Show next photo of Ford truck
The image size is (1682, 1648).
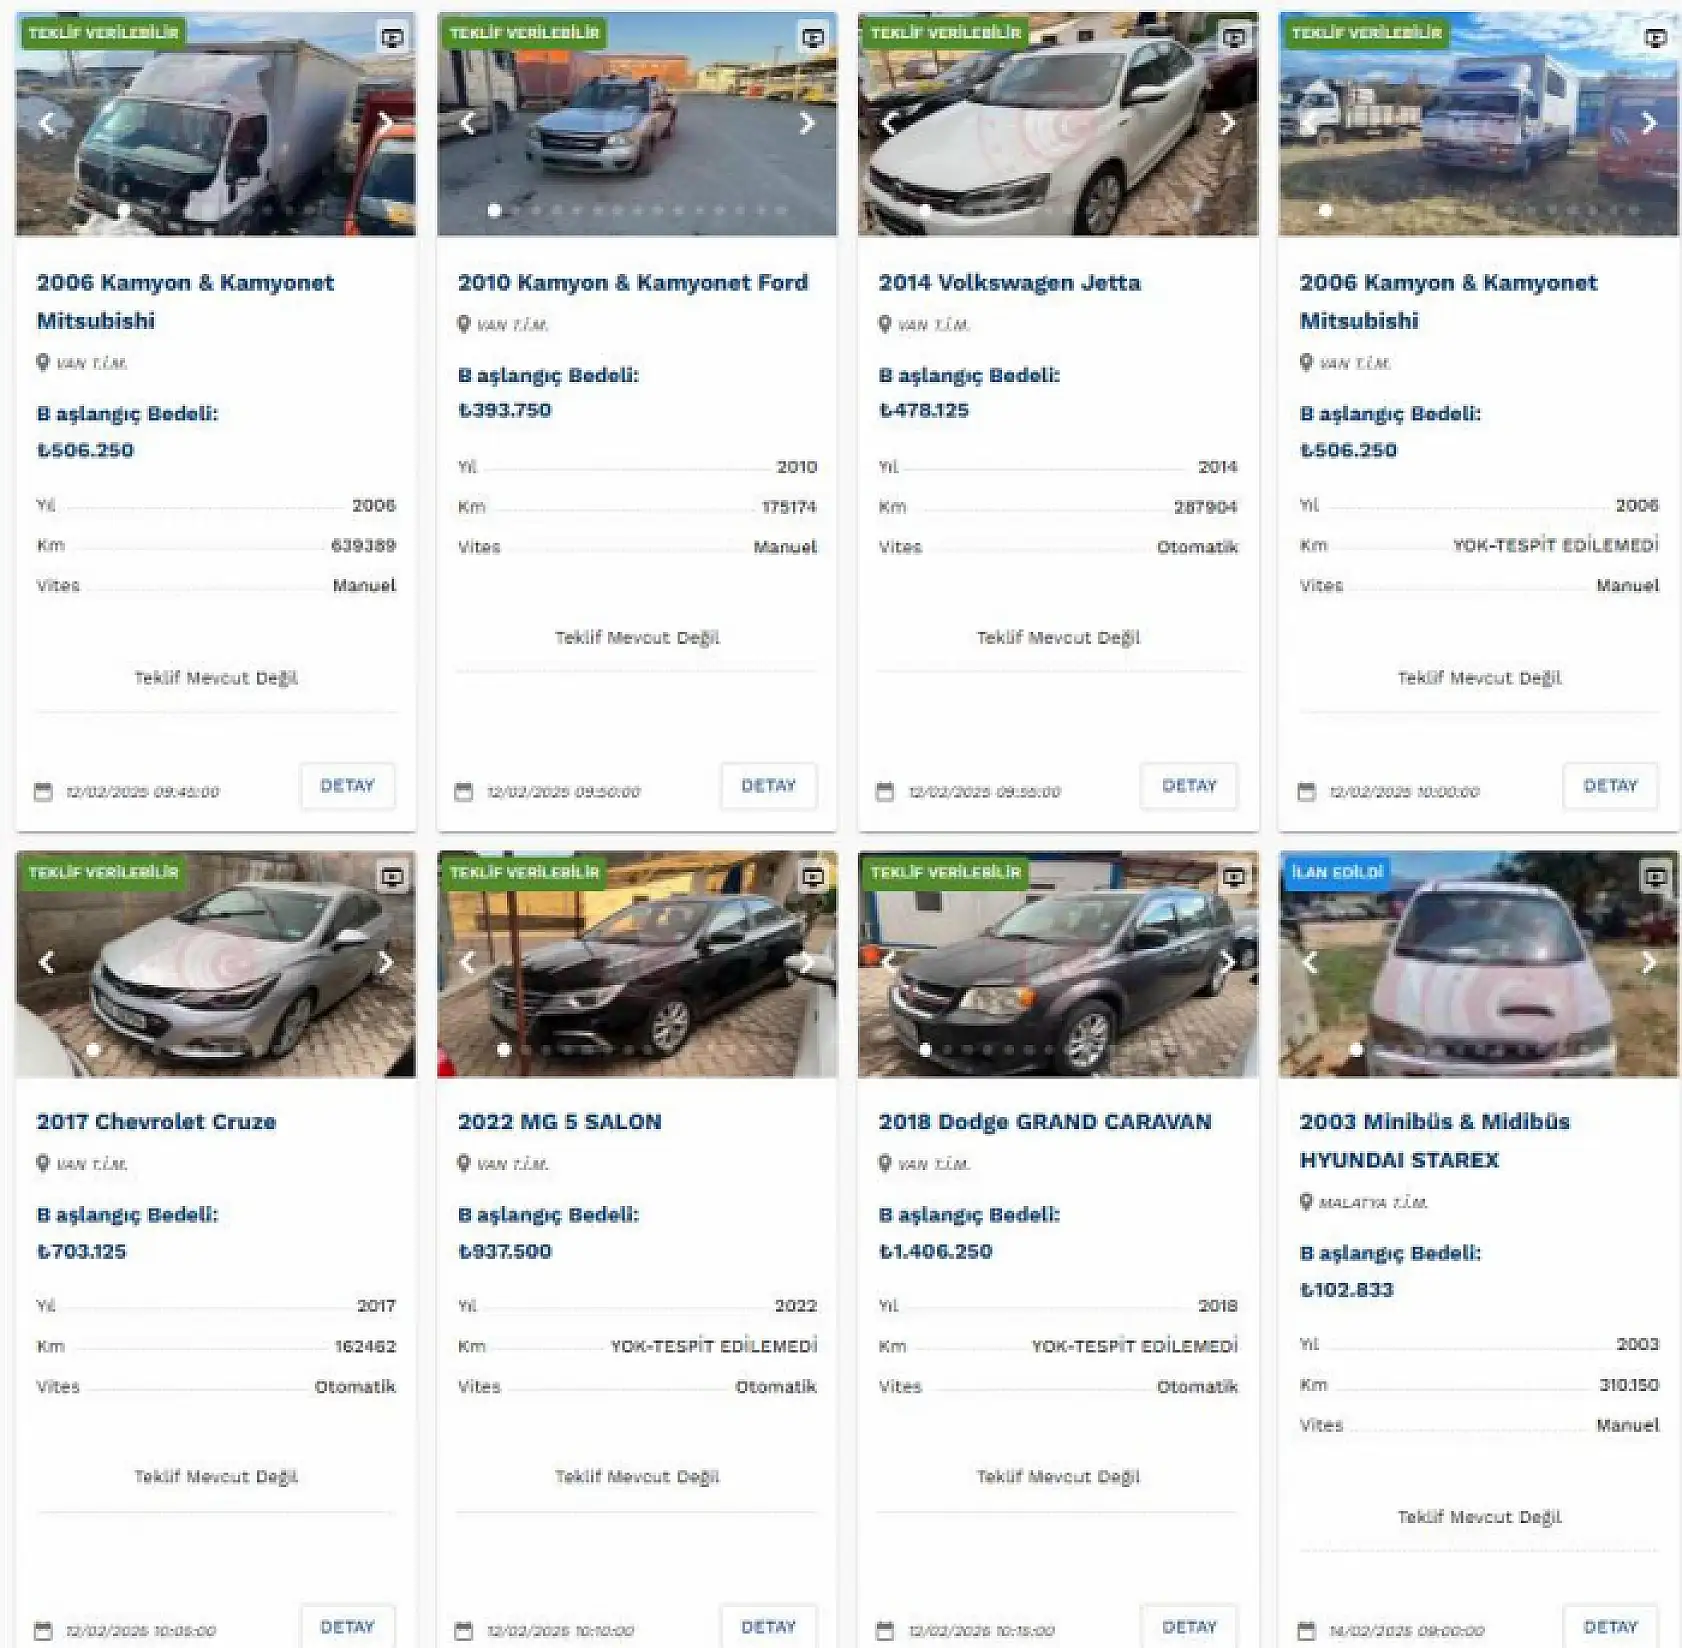(x=807, y=123)
